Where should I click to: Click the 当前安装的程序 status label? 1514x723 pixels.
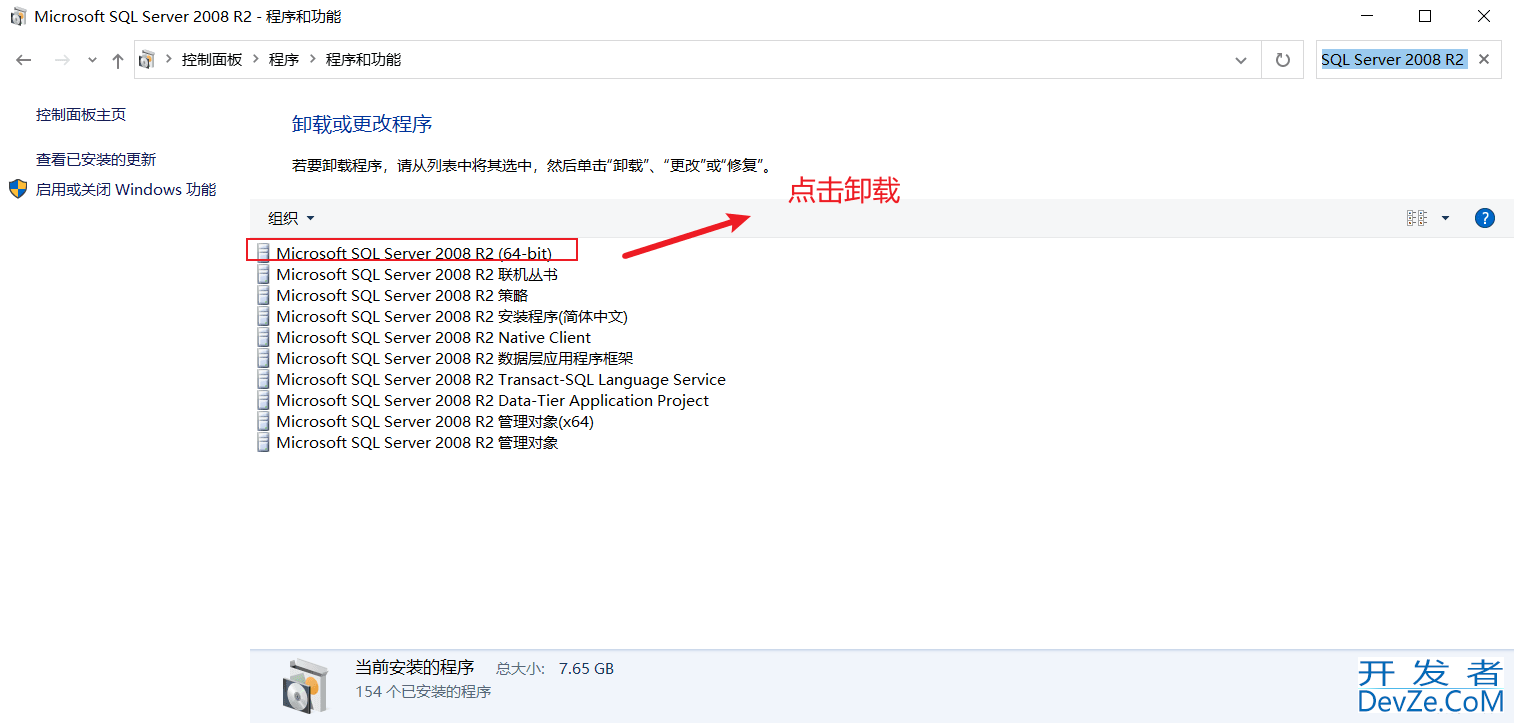pyautogui.click(x=414, y=668)
